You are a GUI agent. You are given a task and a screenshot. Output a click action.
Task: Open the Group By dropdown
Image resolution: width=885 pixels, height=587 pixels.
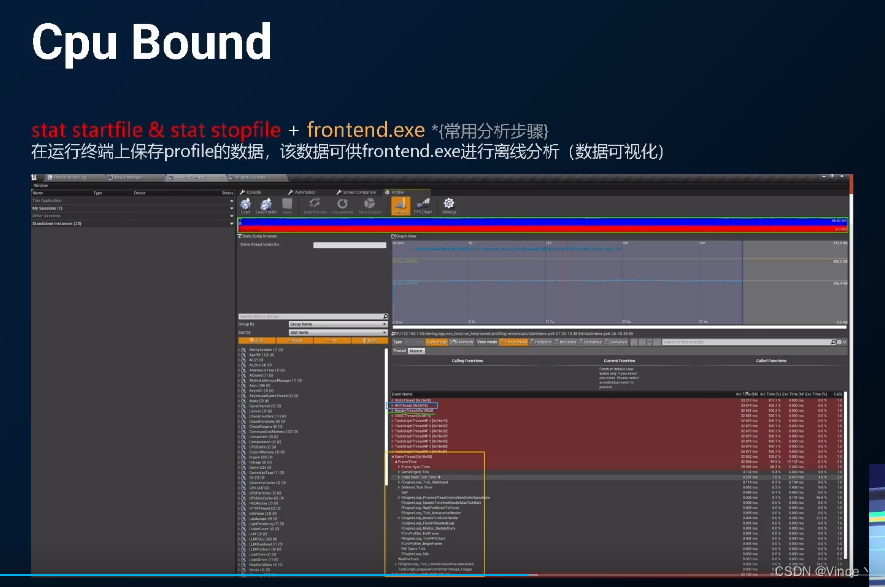pyautogui.click(x=337, y=324)
